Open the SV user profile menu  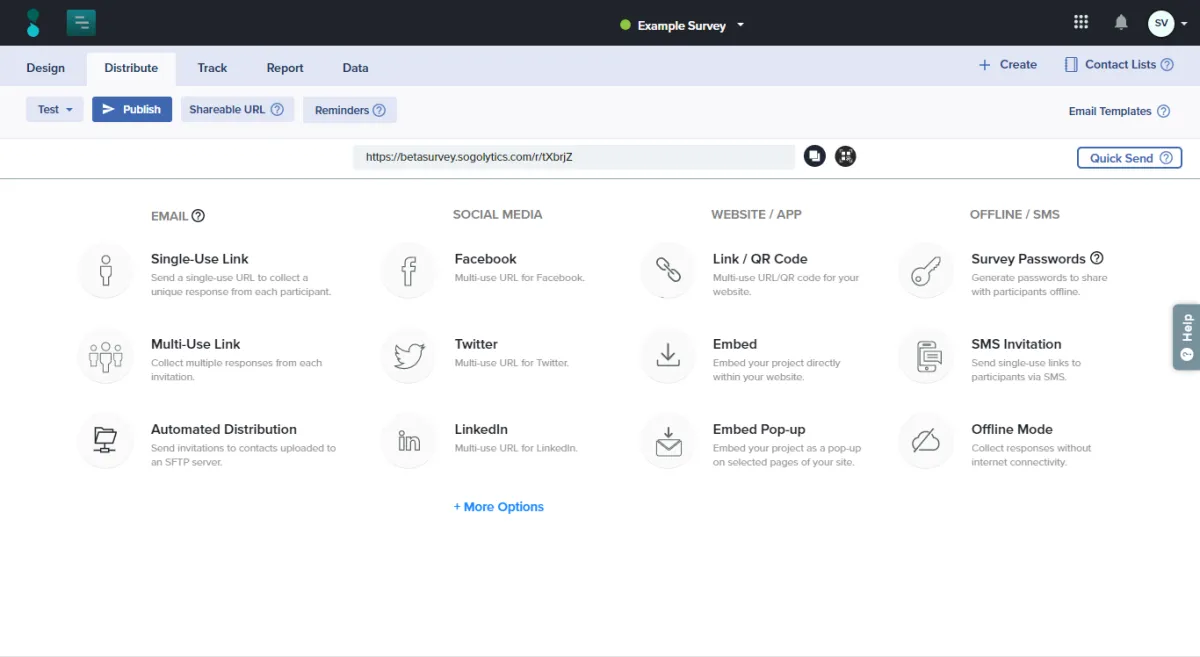(1161, 23)
